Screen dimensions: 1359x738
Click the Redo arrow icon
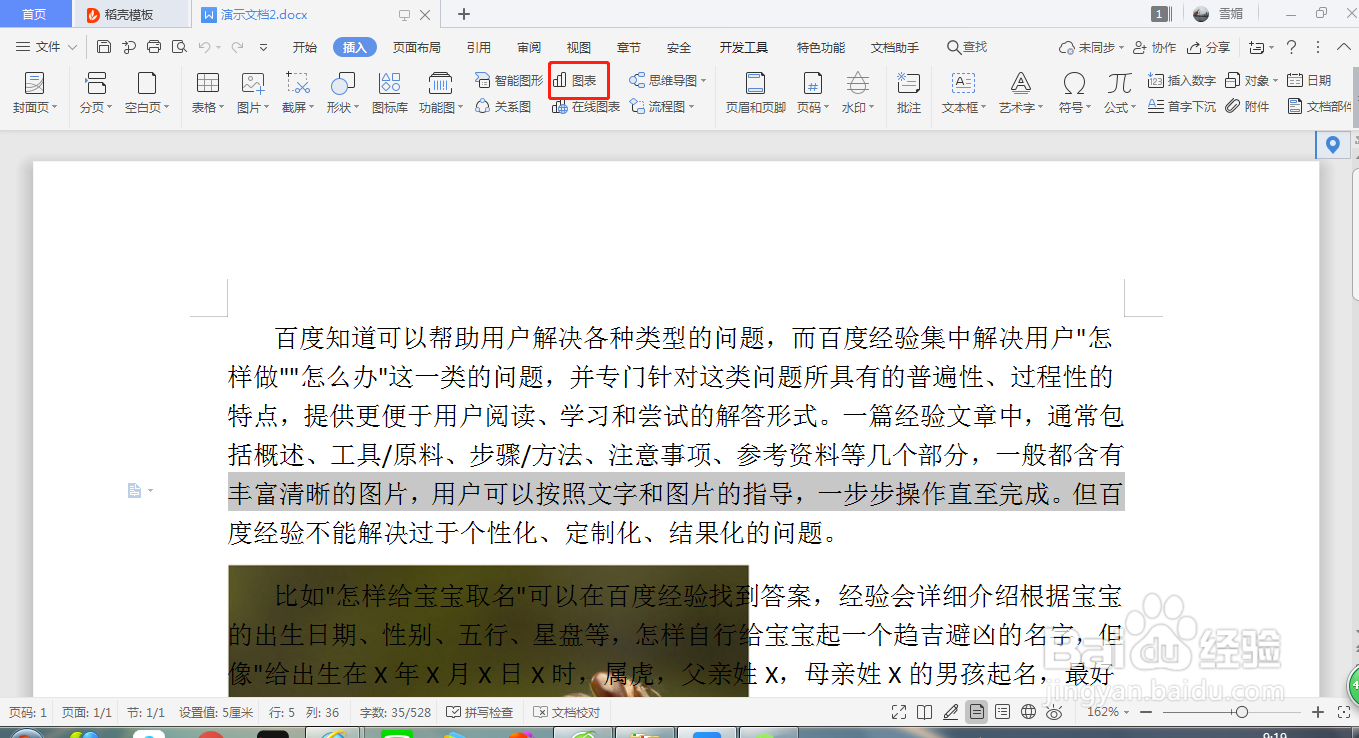[237, 47]
